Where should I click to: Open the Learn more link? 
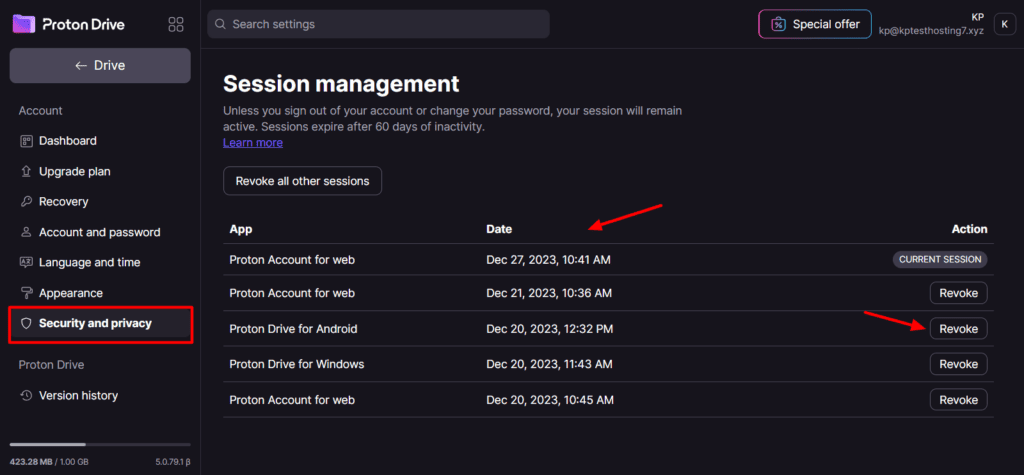click(252, 143)
